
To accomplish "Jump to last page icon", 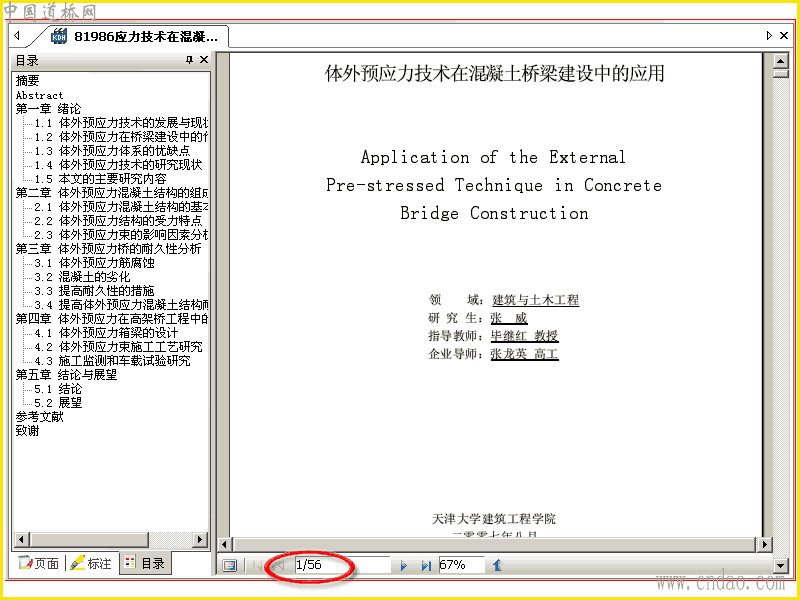I will 426,565.
